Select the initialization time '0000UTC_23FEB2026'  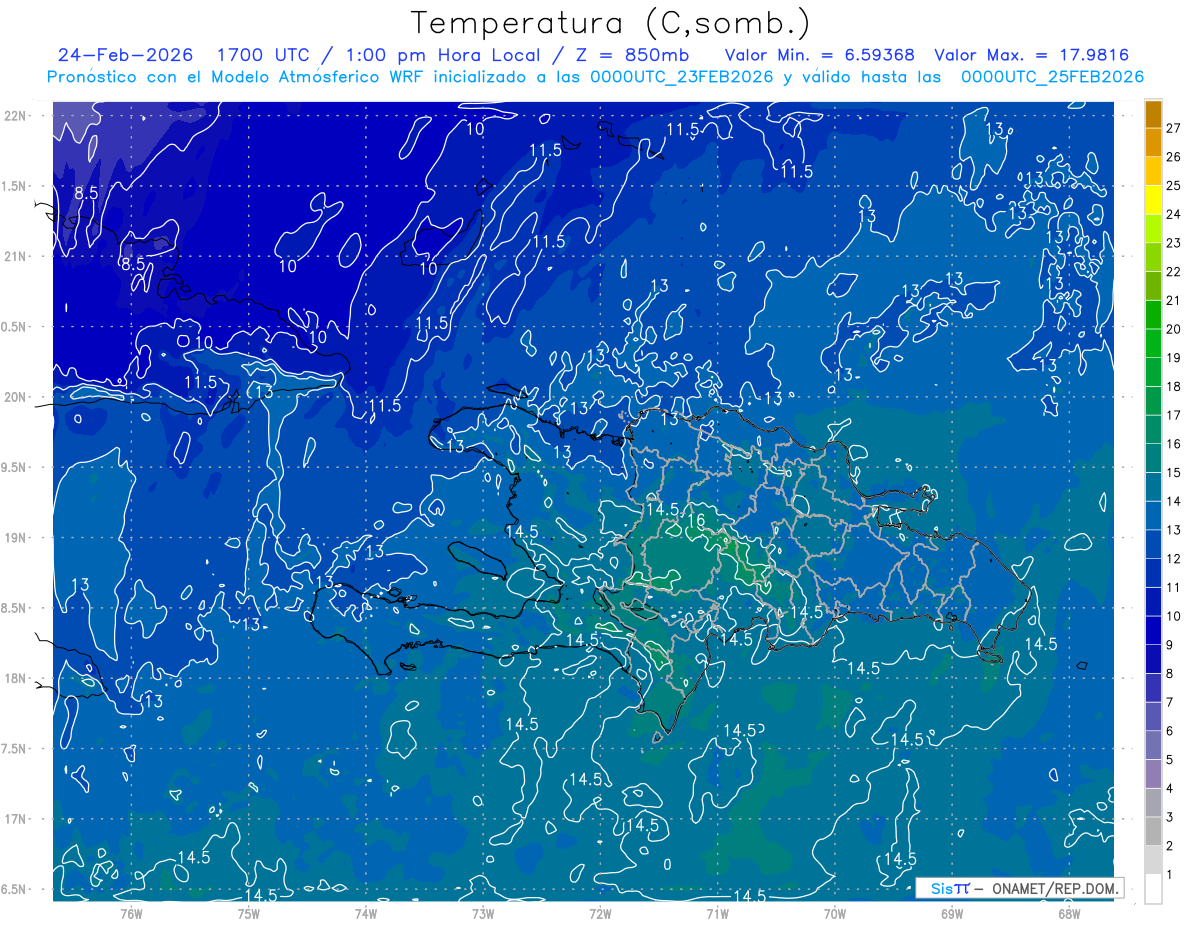pos(682,77)
